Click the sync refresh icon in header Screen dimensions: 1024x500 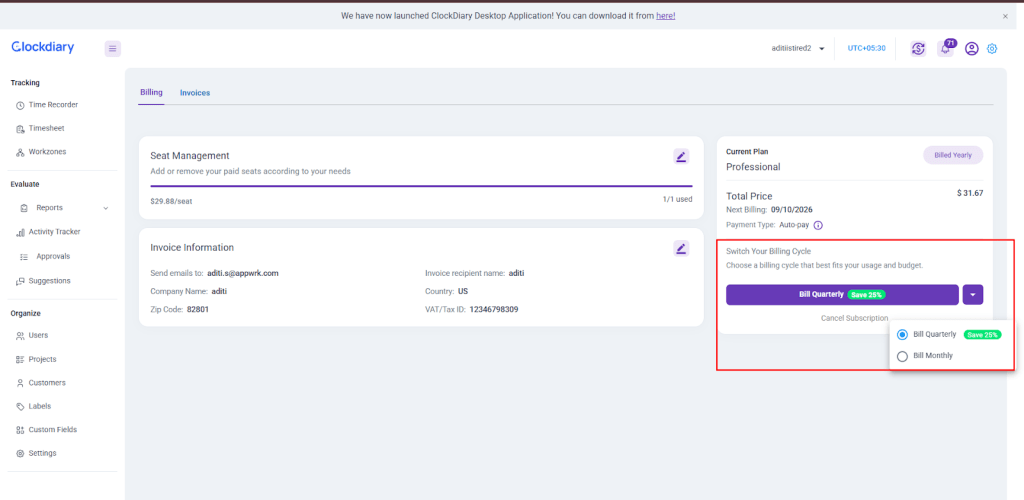pyautogui.click(x=918, y=48)
